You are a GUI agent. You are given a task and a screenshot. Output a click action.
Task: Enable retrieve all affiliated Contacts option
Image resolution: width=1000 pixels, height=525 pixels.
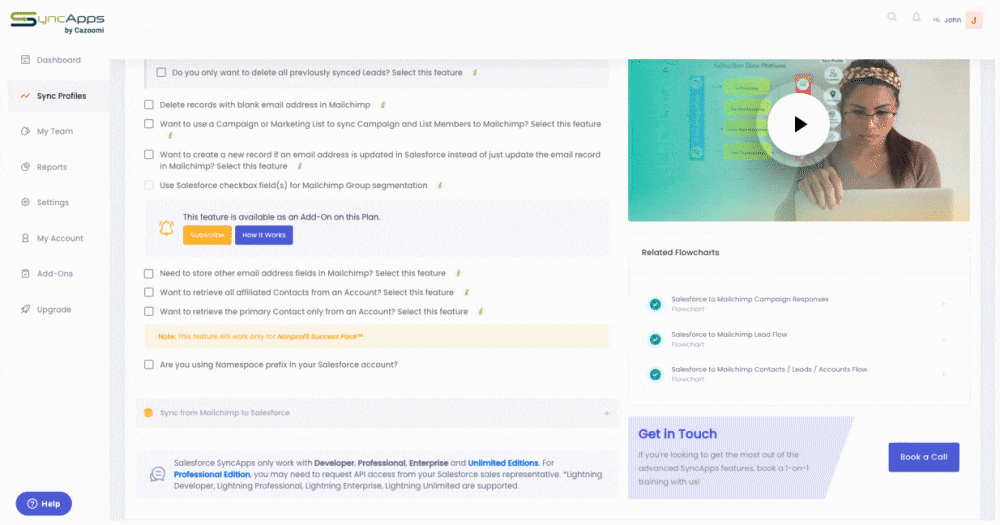[149, 292]
